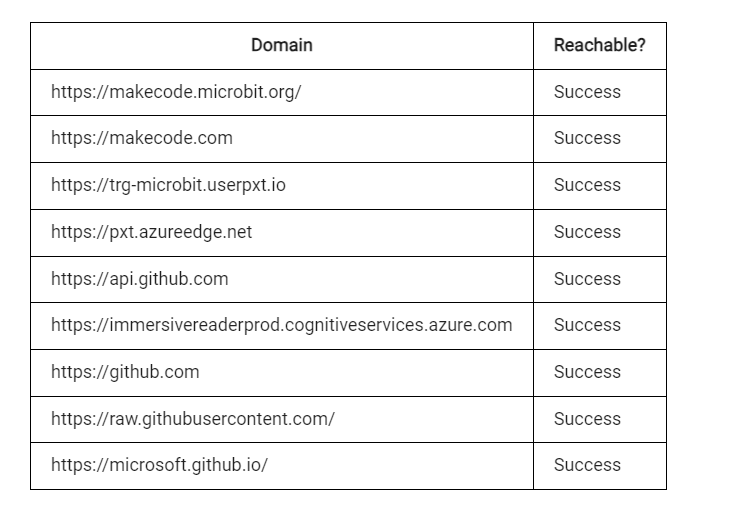Select Success cell in github.com row
The width and height of the screenshot is (742, 509).
(587, 372)
